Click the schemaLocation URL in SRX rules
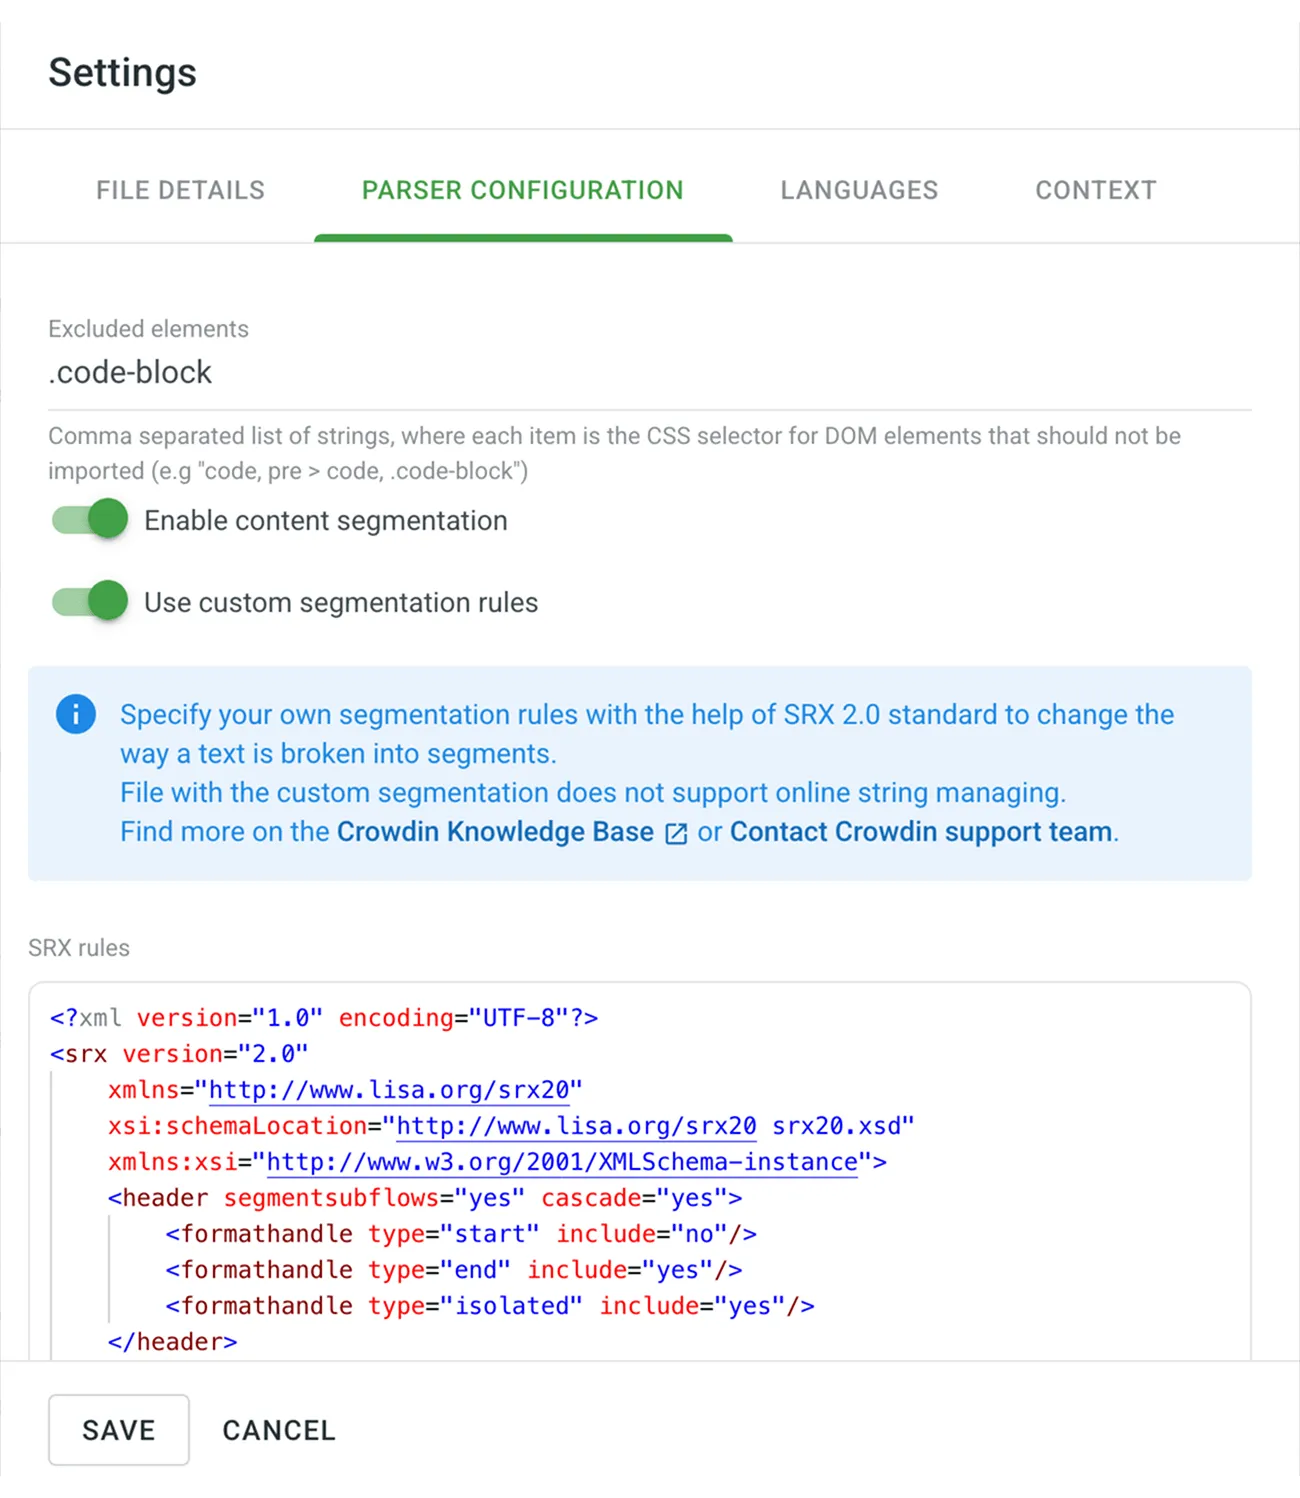The image size is (1300, 1498). pos(576,1125)
